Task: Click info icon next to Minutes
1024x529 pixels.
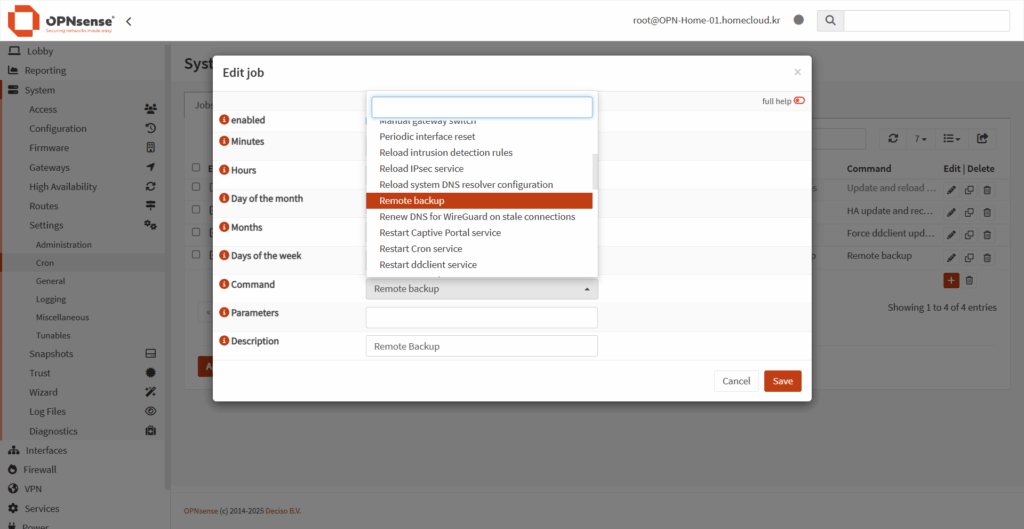Action: [x=224, y=142]
